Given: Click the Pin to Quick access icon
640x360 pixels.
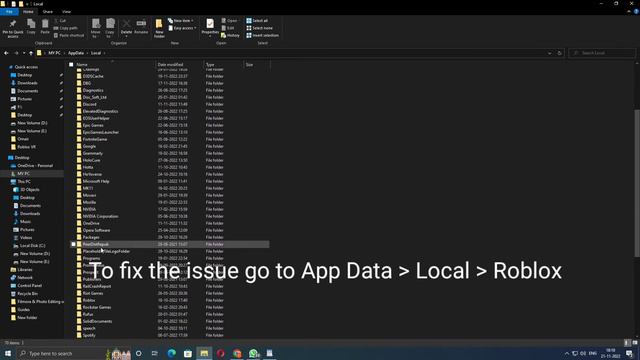Looking at the screenshot, I should click(13, 24).
